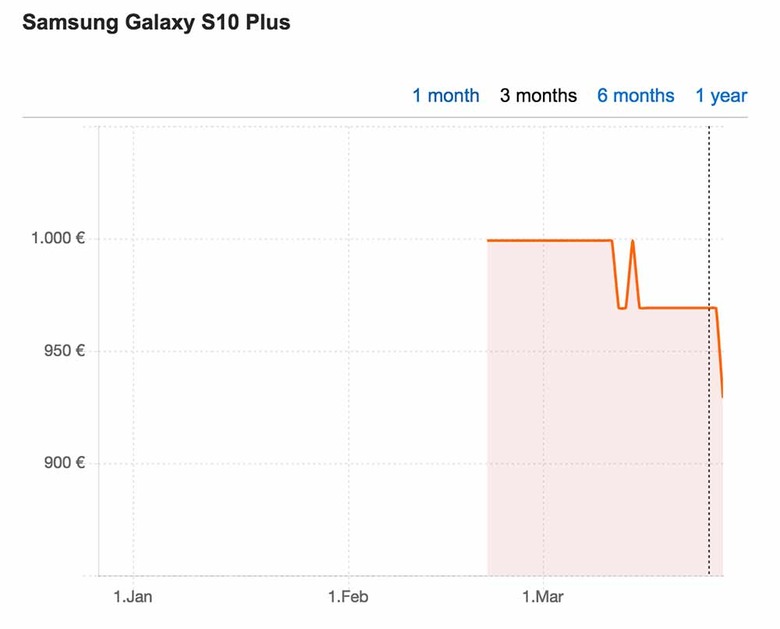Click the Samsung Galaxy S10 Plus title
The height and width of the screenshot is (629, 780).
(156, 22)
